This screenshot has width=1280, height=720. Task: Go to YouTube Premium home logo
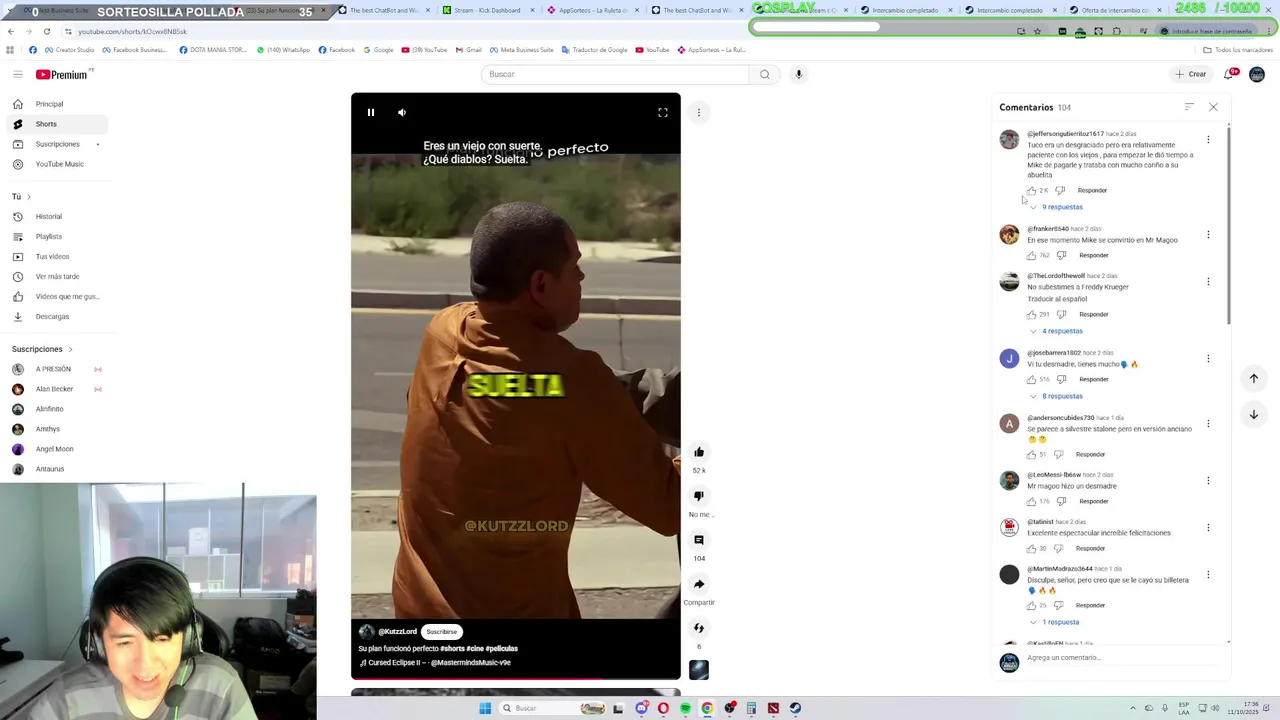click(x=63, y=74)
